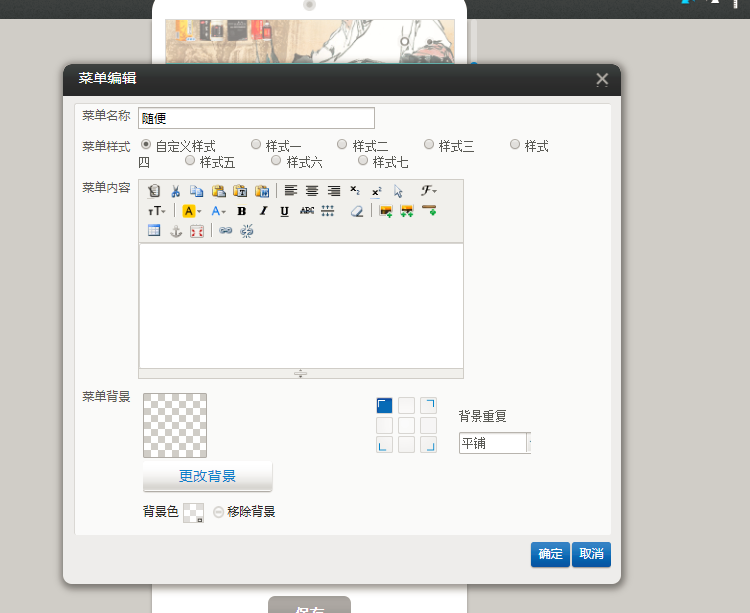Choose the 样式一 radio option

(256, 145)
